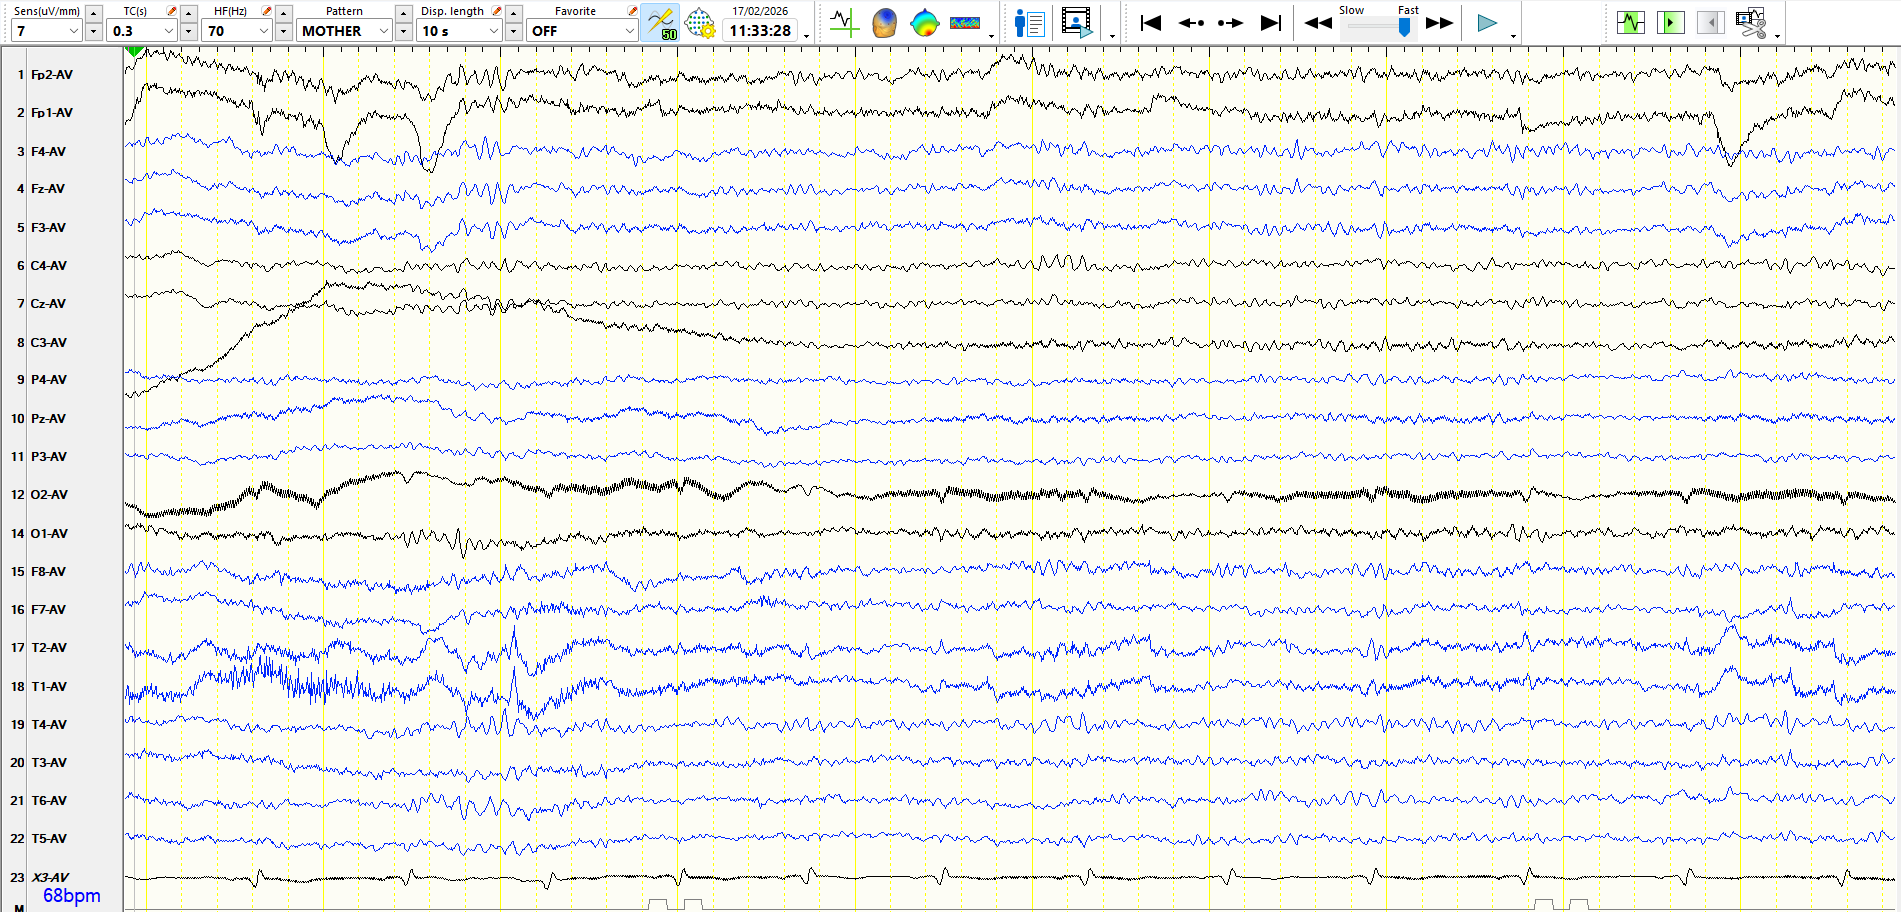Image resolution: width=1901 pixels, height=912 pixels.
Task: Toggle the green forward page panel button
Action: pyautogui.click(x=1670, y=22)
